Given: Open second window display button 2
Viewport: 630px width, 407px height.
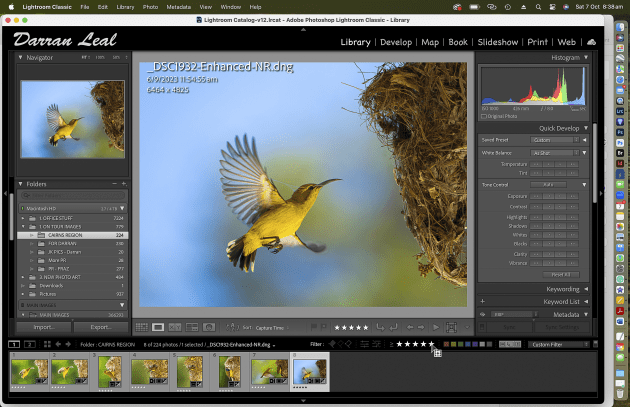Looking at the screenshot, I should (30, 344).
